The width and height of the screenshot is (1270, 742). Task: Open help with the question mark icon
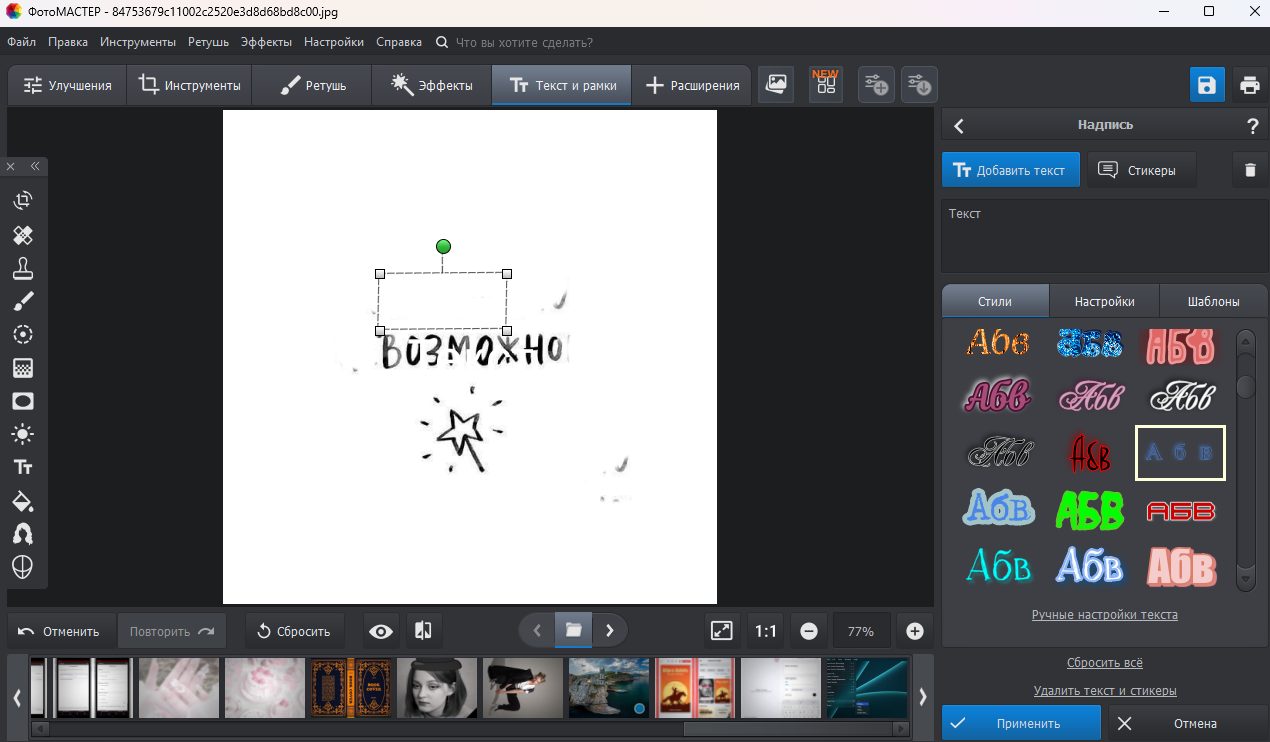click(x=1252, y=126)
